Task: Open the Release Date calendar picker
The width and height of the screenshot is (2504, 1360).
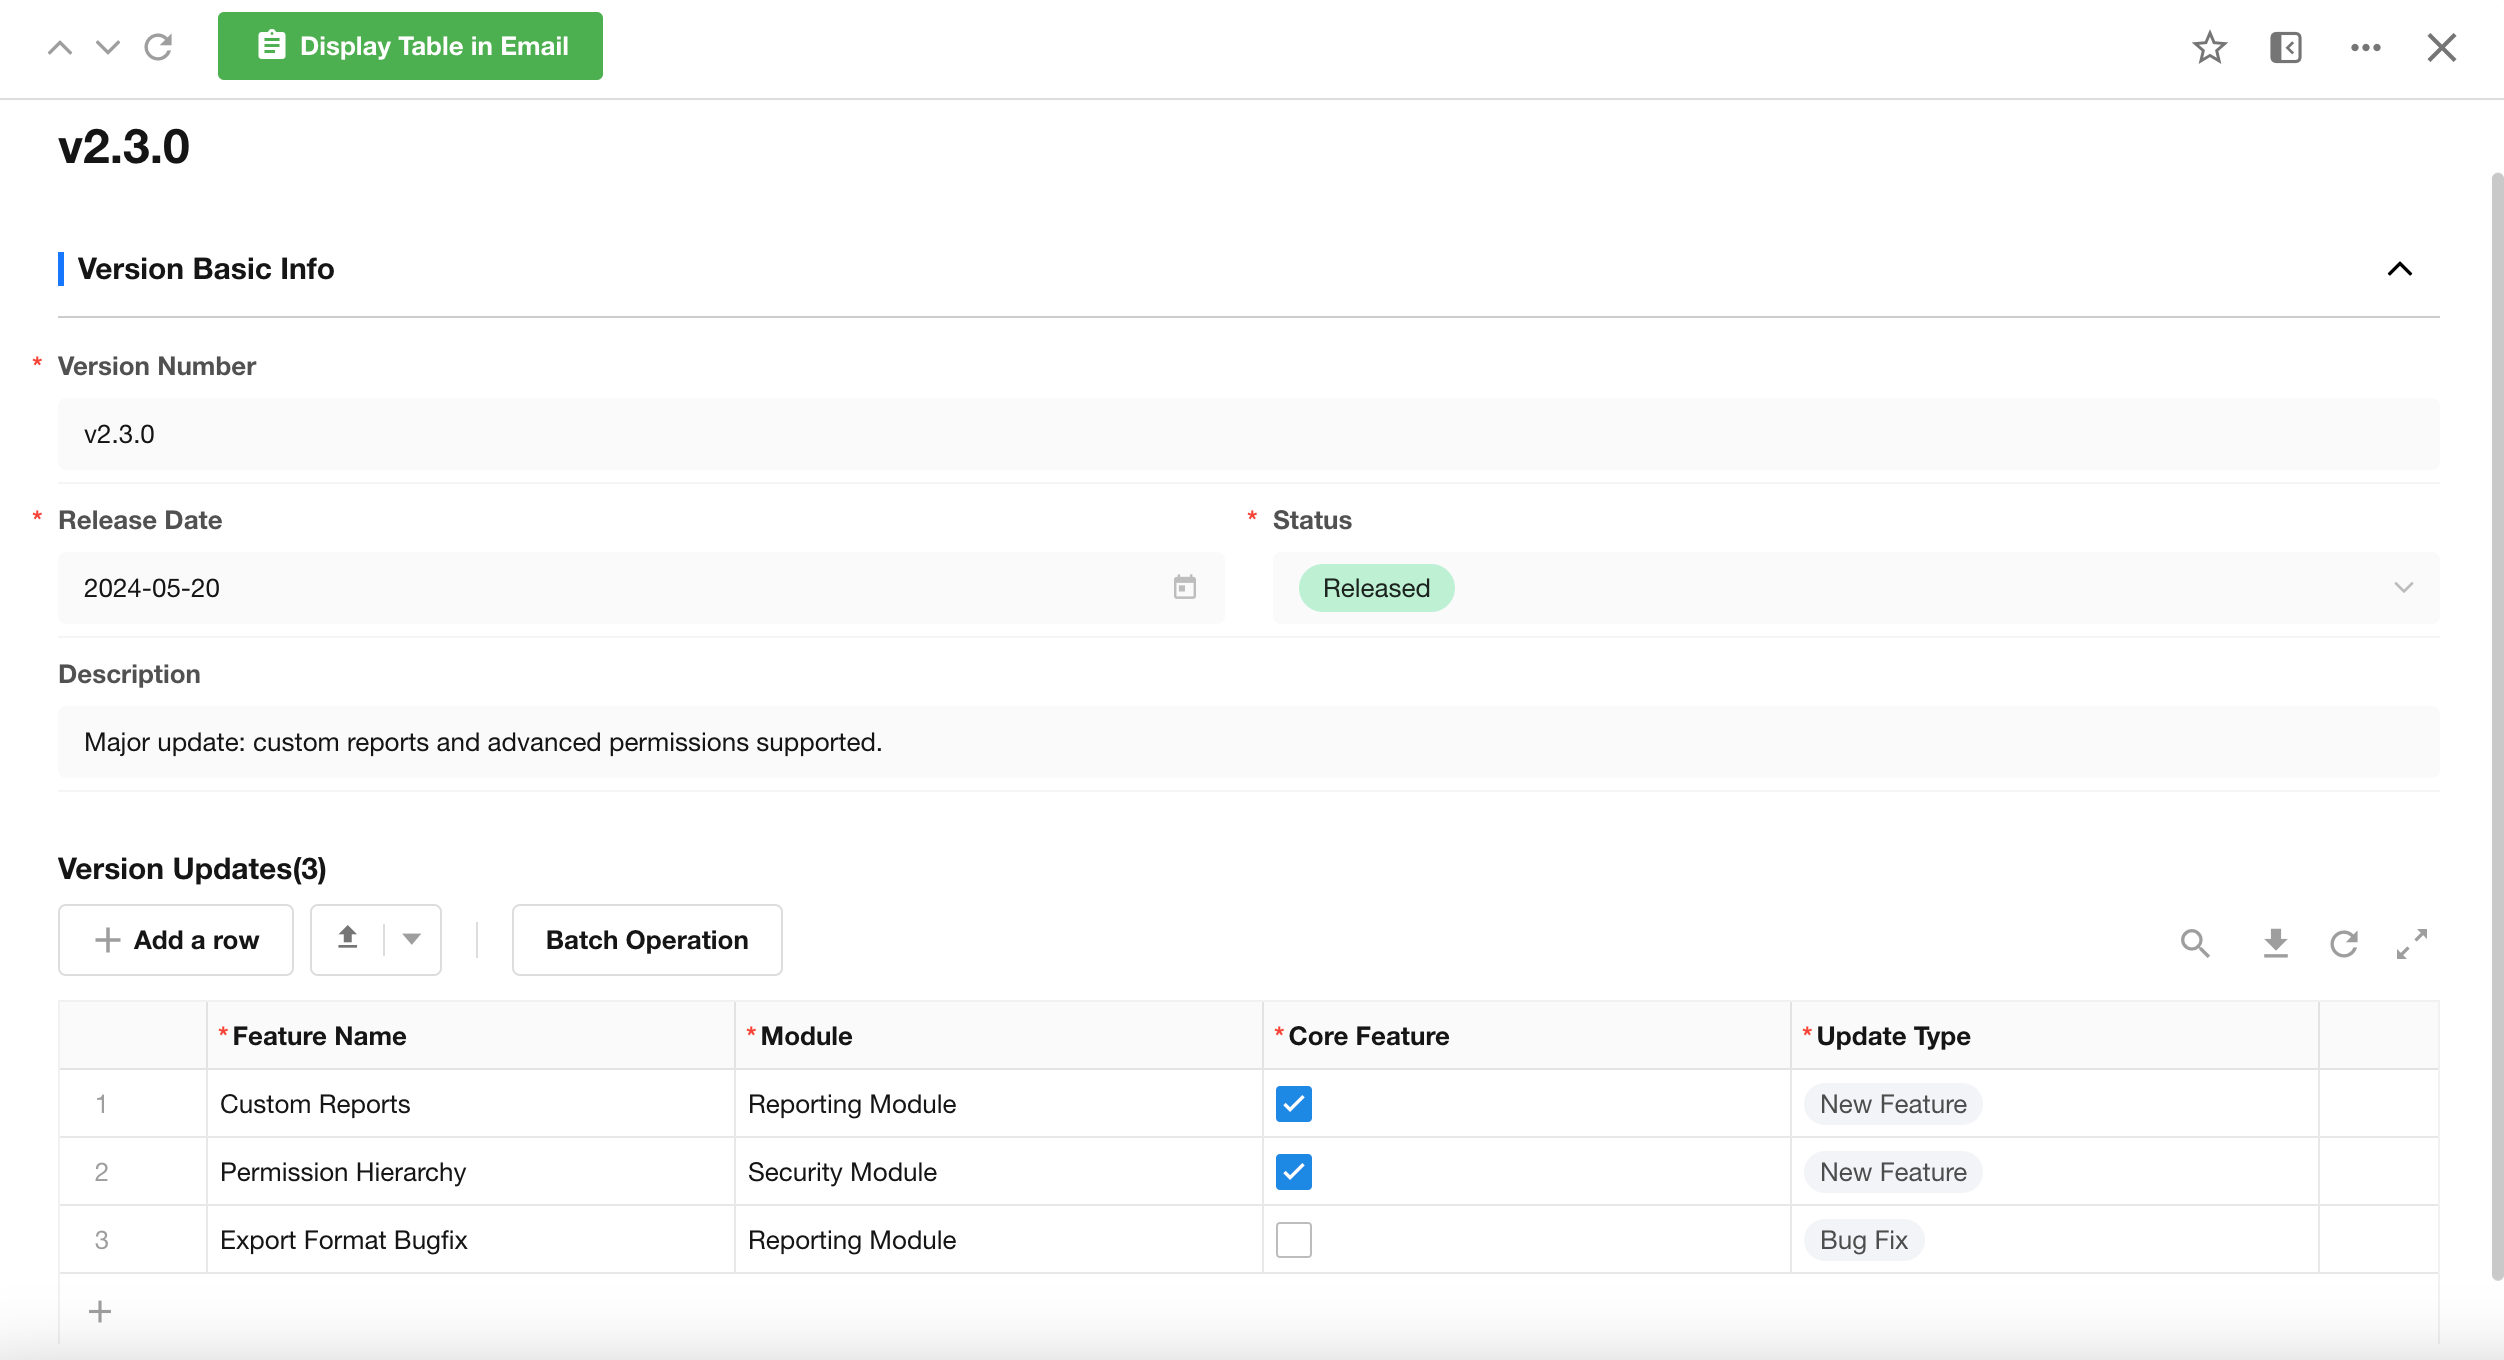Action: [x=1184, y=587]
